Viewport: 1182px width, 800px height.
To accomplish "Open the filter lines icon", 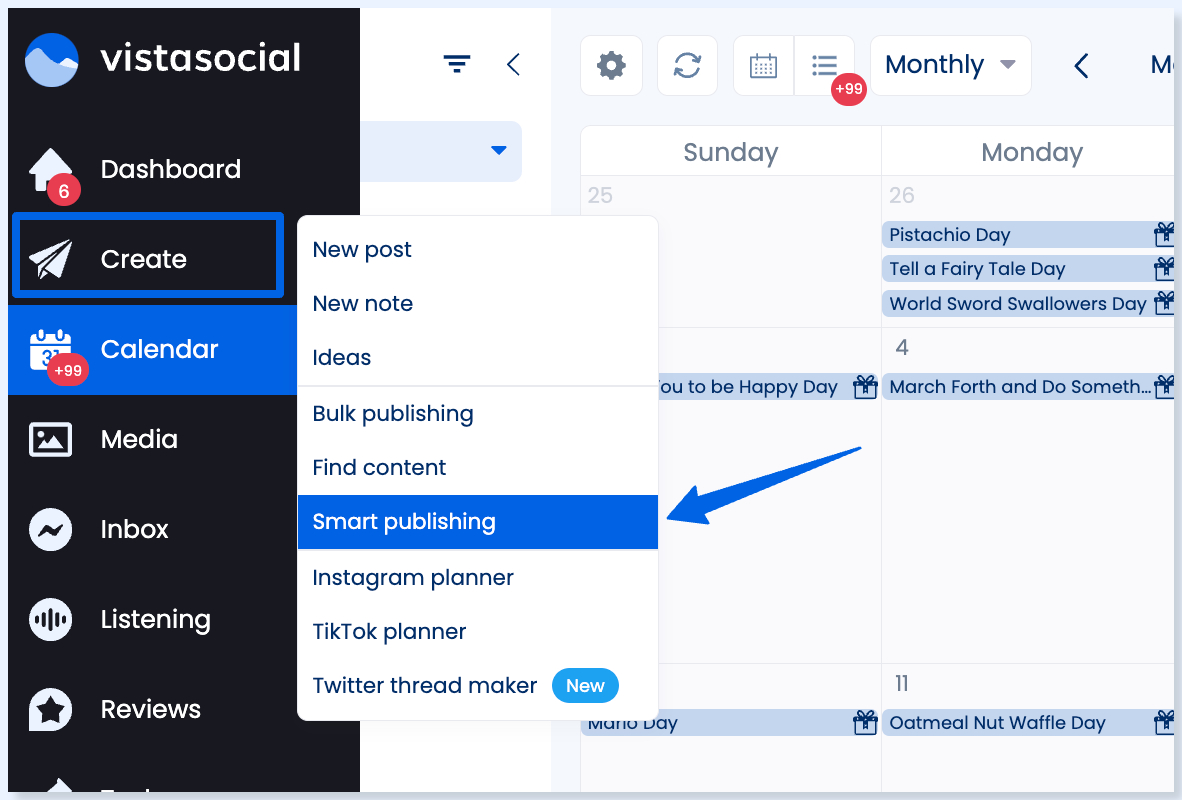I will point(457,65).
